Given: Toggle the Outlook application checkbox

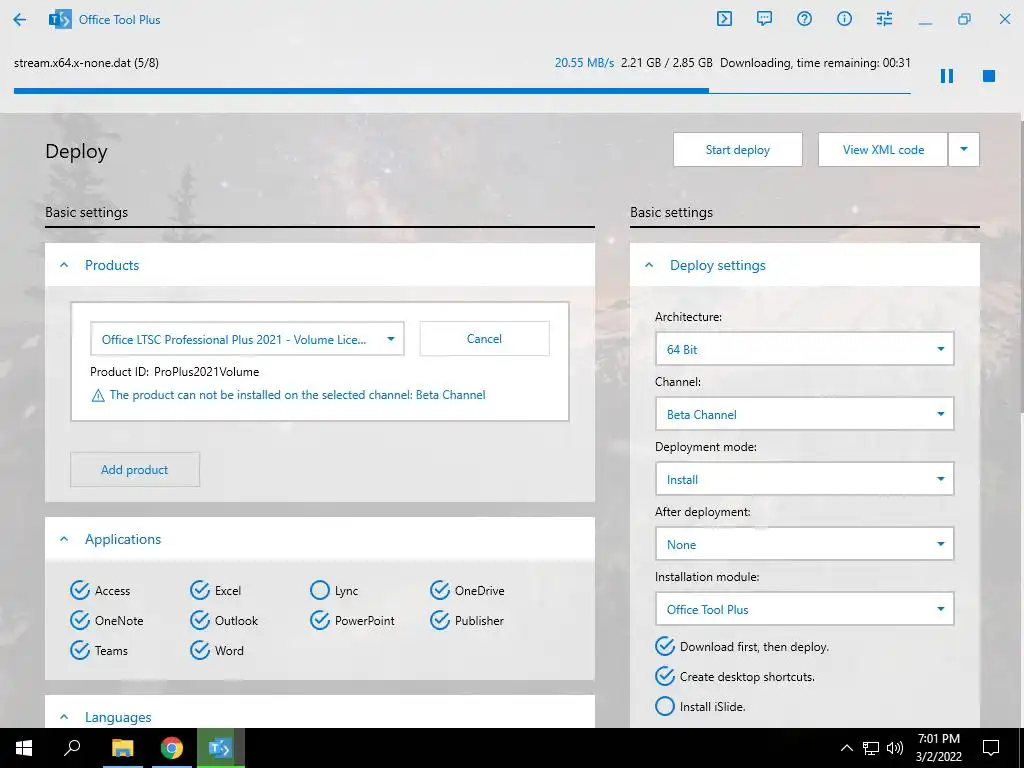Looking at the screenshot, I should click(x=200, y=620).
